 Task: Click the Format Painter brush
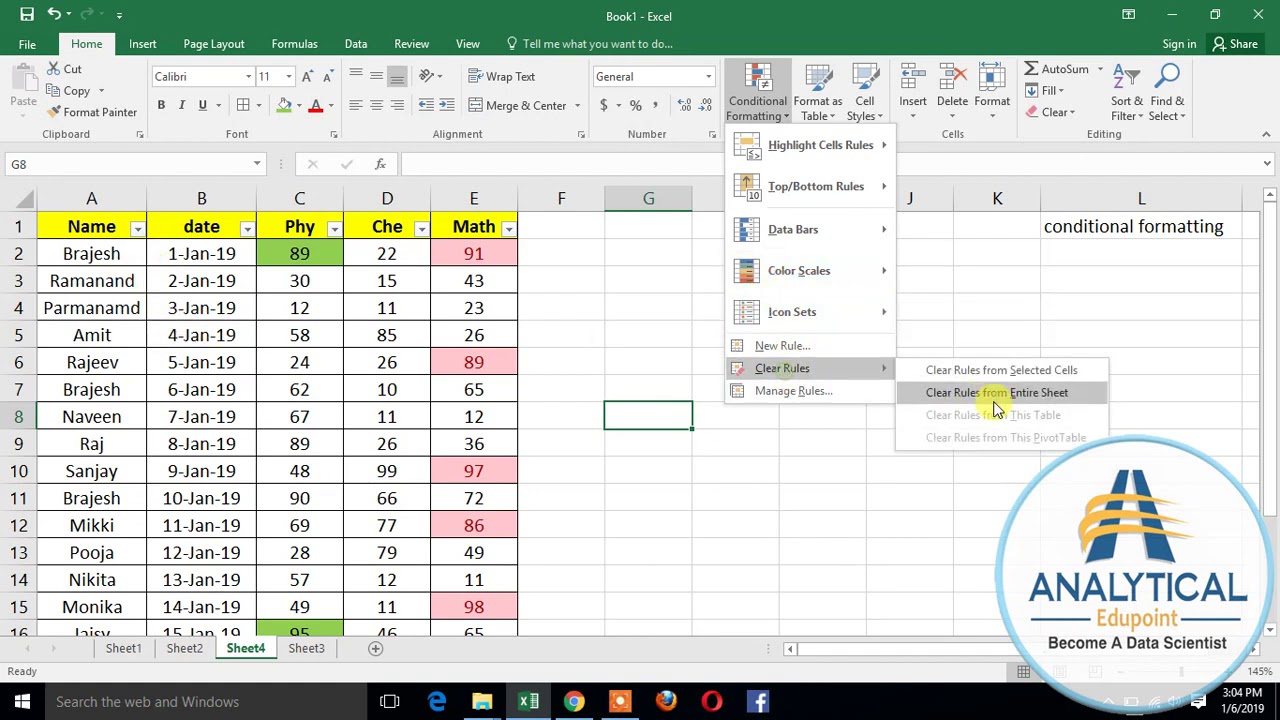click(x=54, y=112)
